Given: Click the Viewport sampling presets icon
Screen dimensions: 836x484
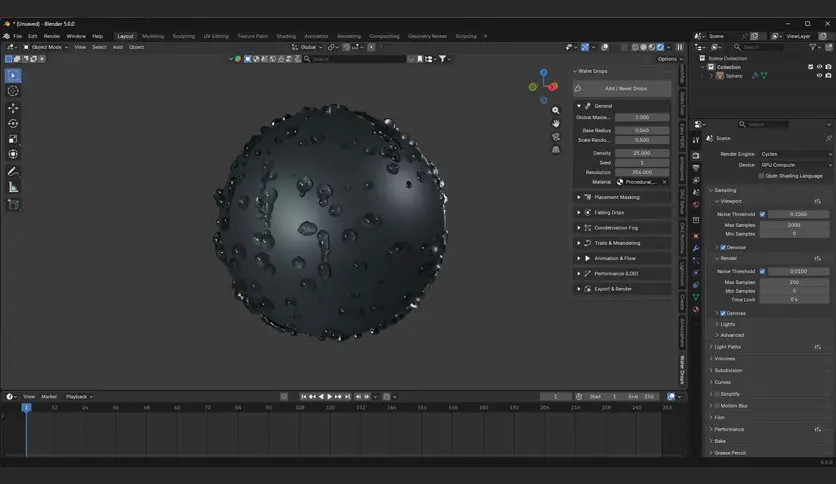Looking at the screenshot, I should pyautogui.click(x=817, y=201).
